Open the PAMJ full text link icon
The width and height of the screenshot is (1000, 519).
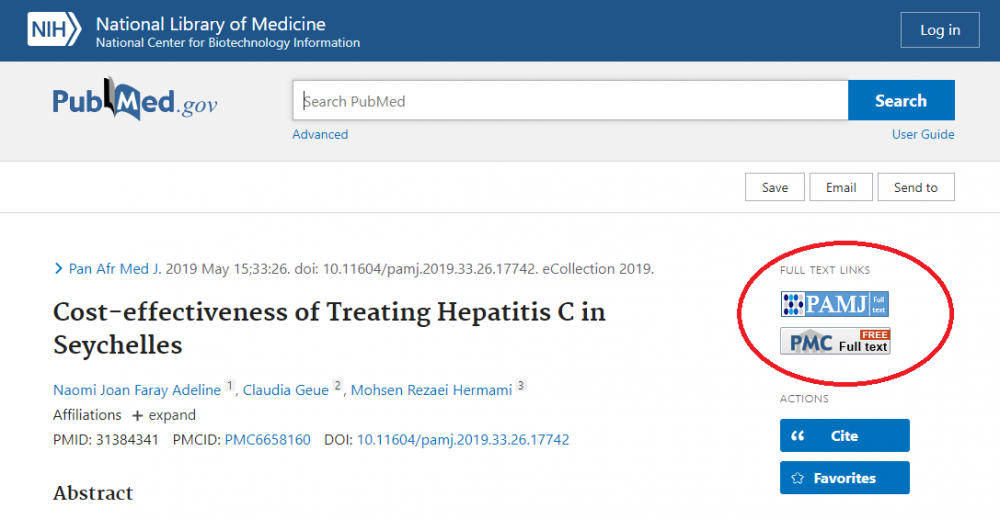tap(834, 304)
